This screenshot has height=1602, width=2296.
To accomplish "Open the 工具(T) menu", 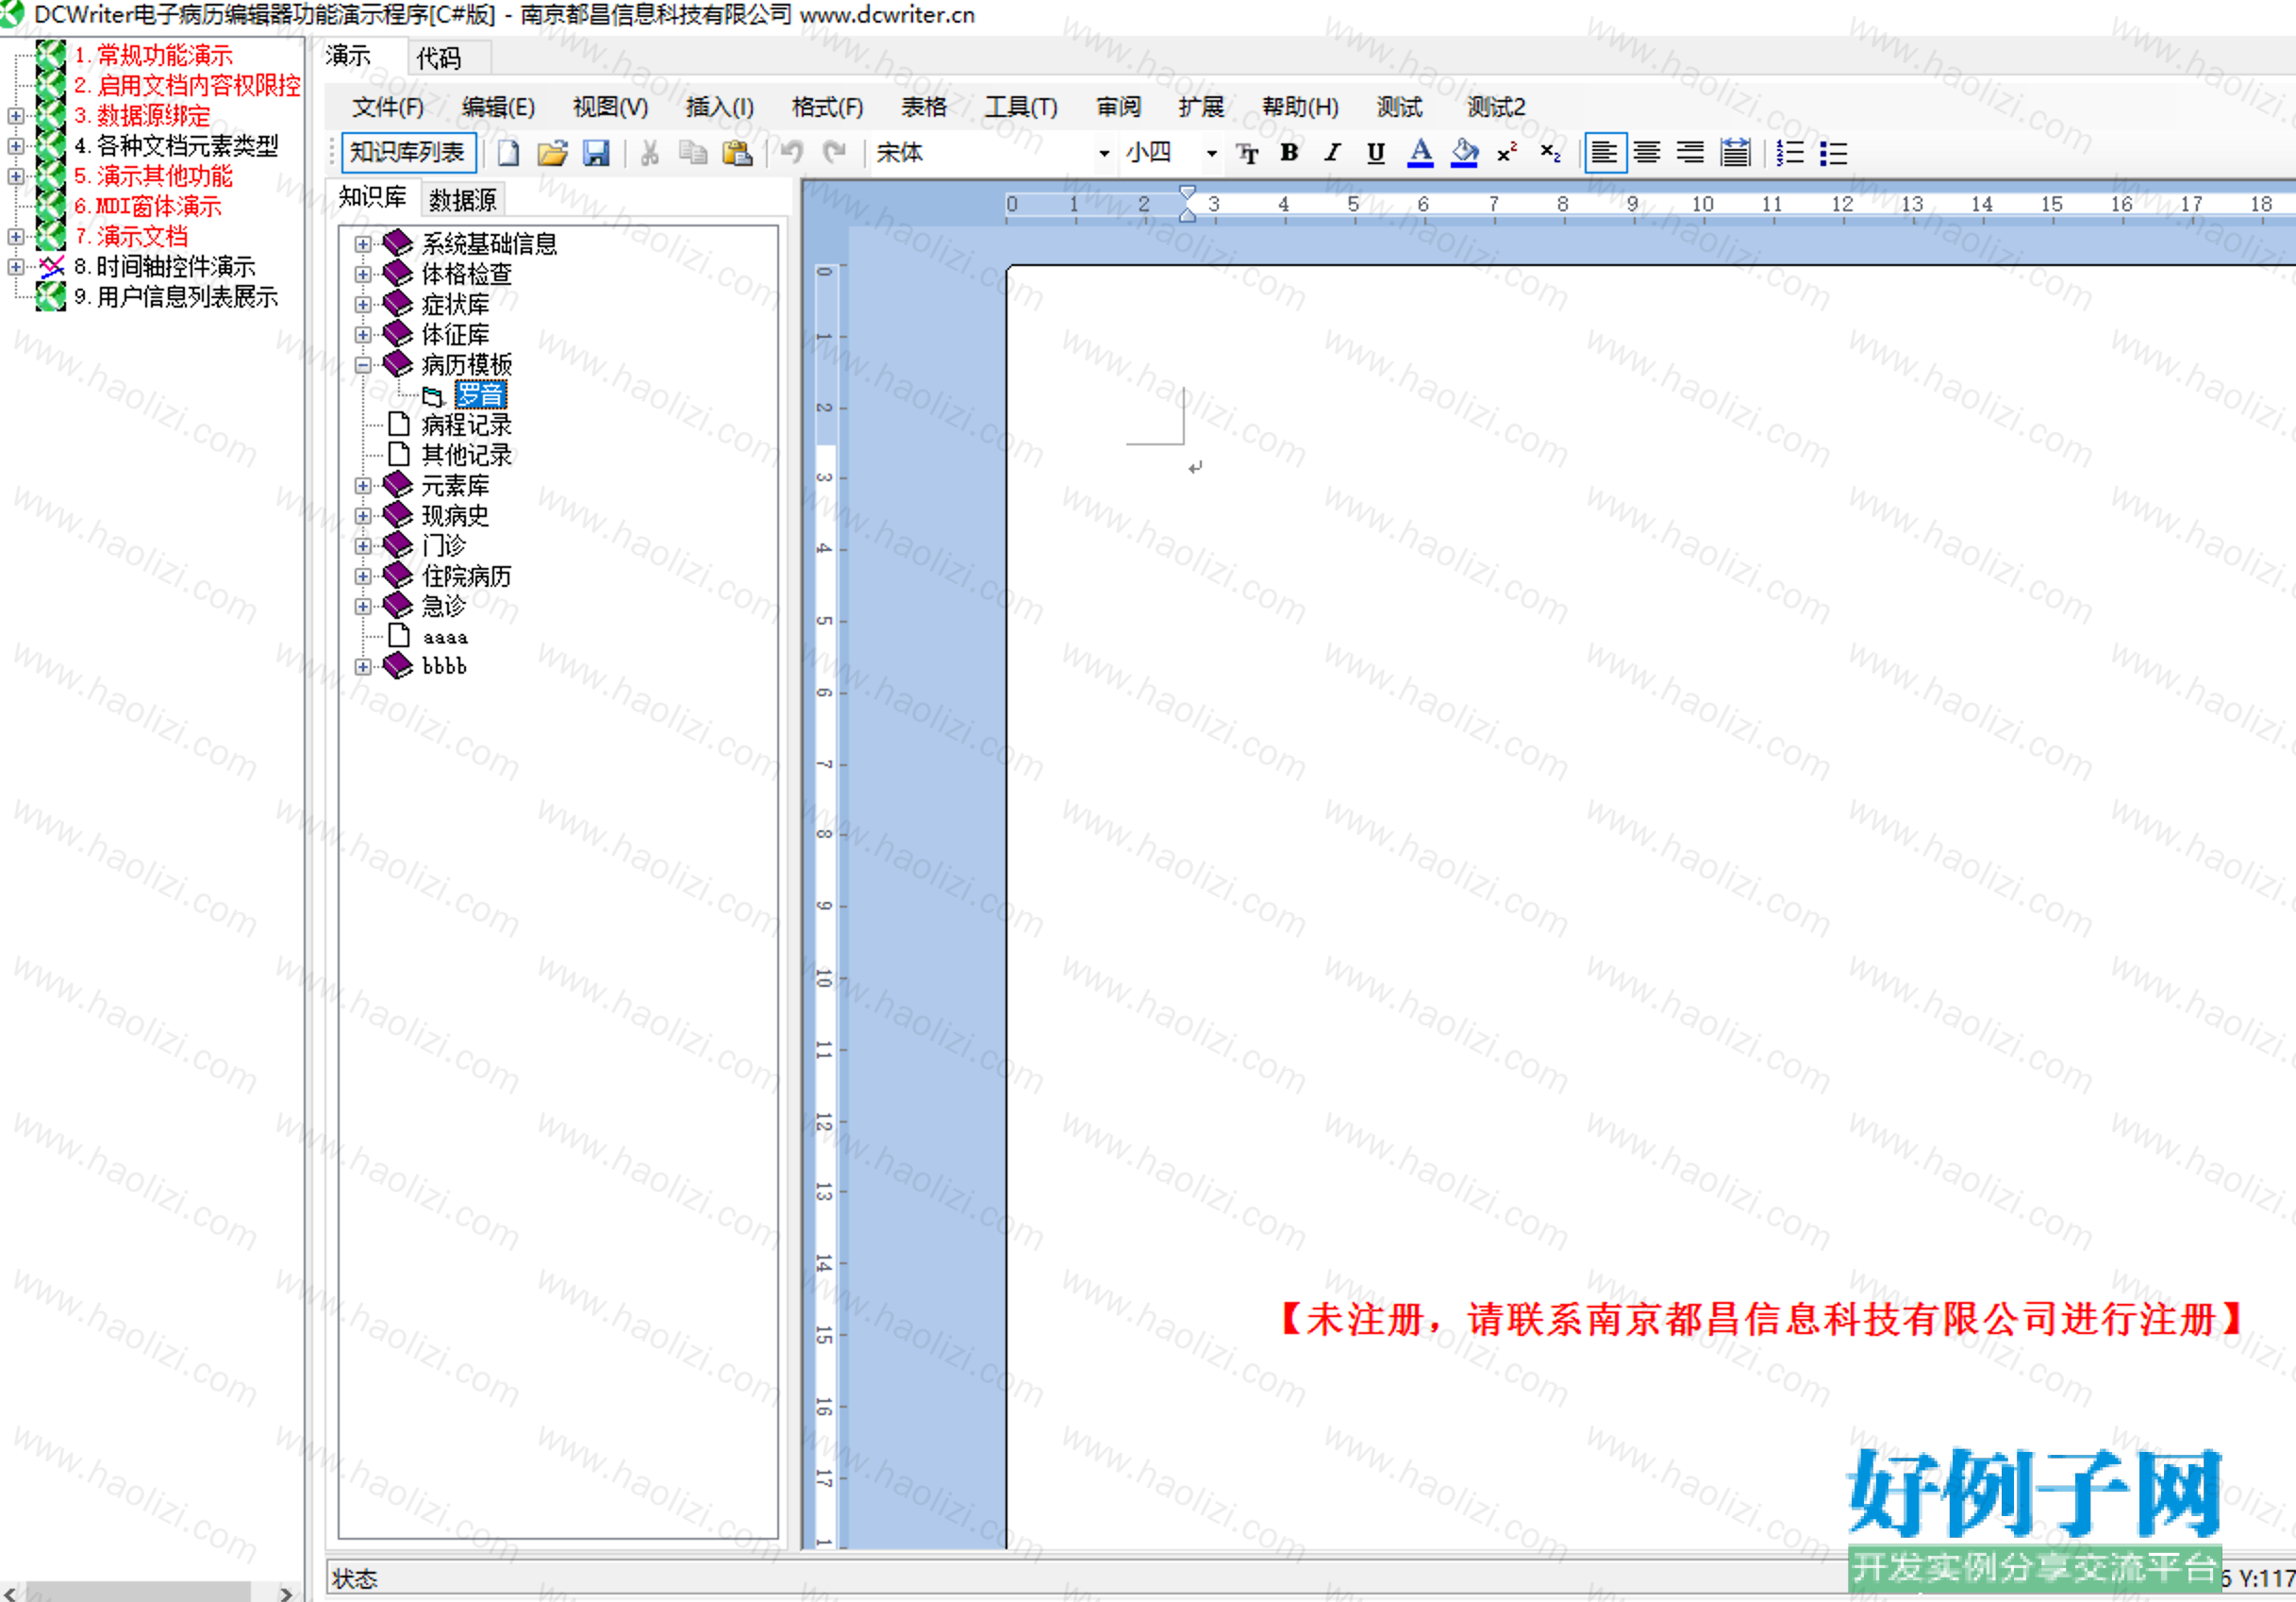I will tap(1021, 107).
